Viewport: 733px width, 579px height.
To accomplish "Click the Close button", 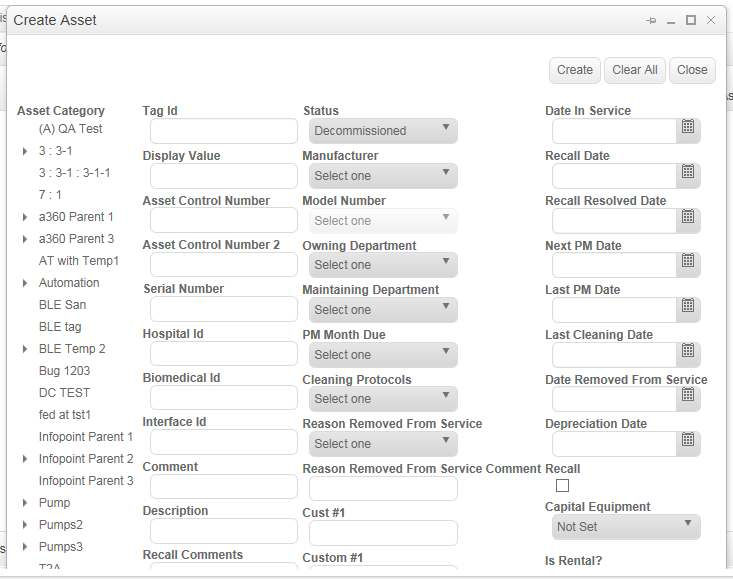I will (692, 70).
